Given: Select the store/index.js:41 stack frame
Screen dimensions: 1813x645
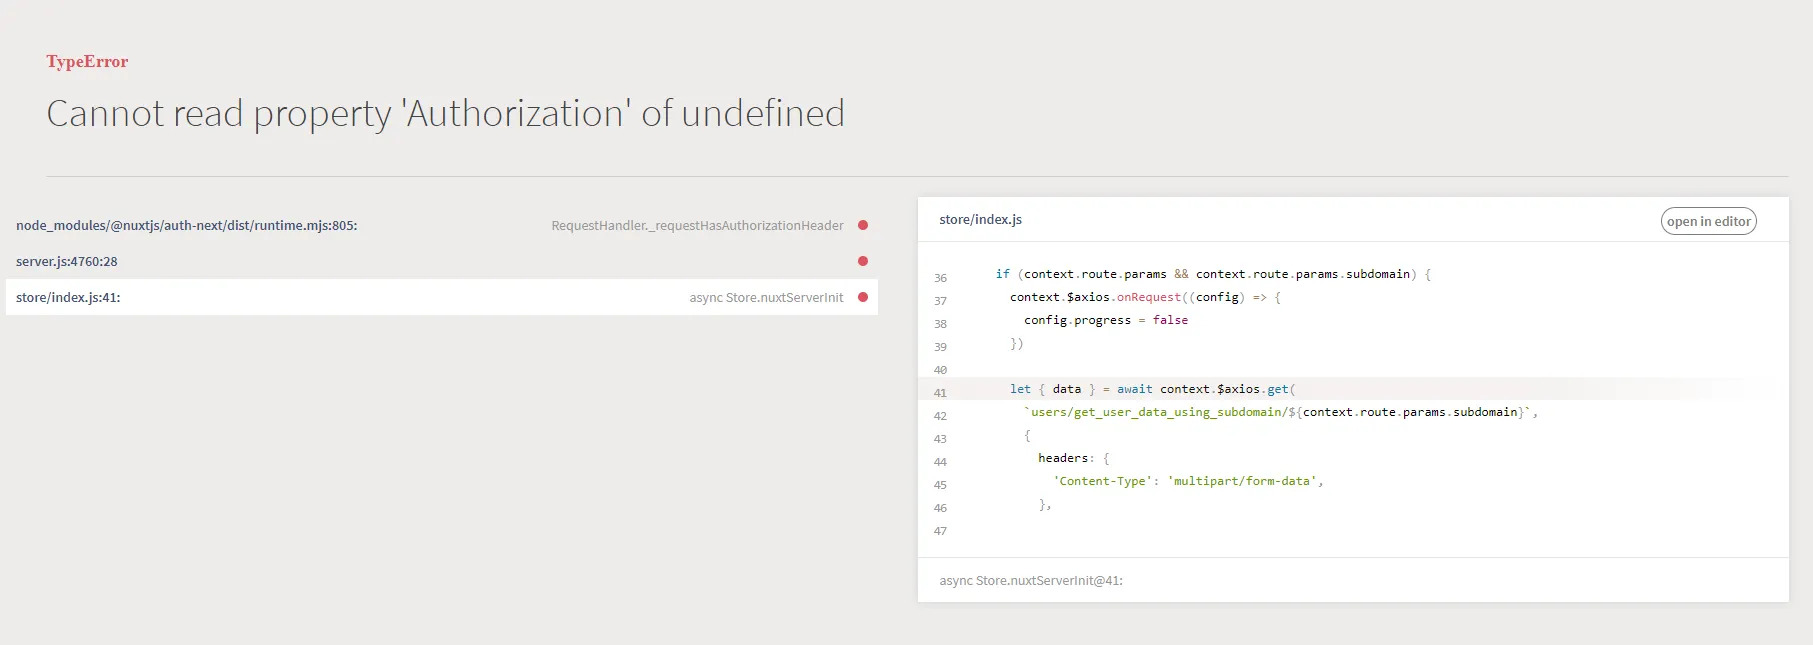Looking at the screenshot, I should click(x=68, y=298).
